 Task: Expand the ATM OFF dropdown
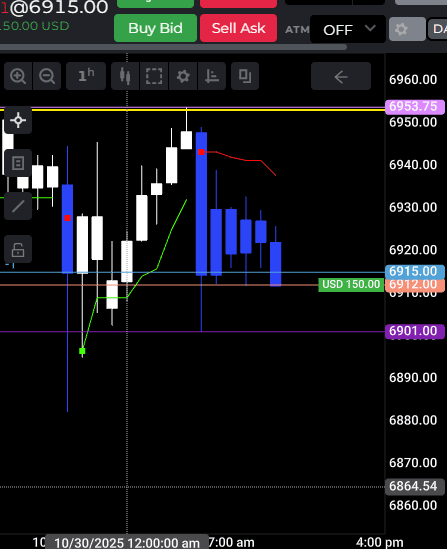click(348, 29)
